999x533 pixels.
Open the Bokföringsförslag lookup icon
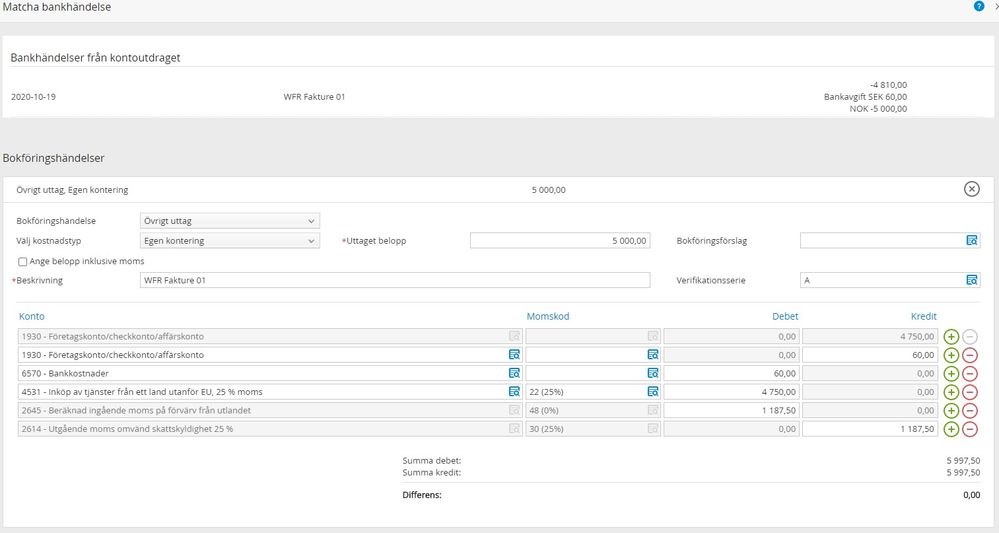coord(972,241)
